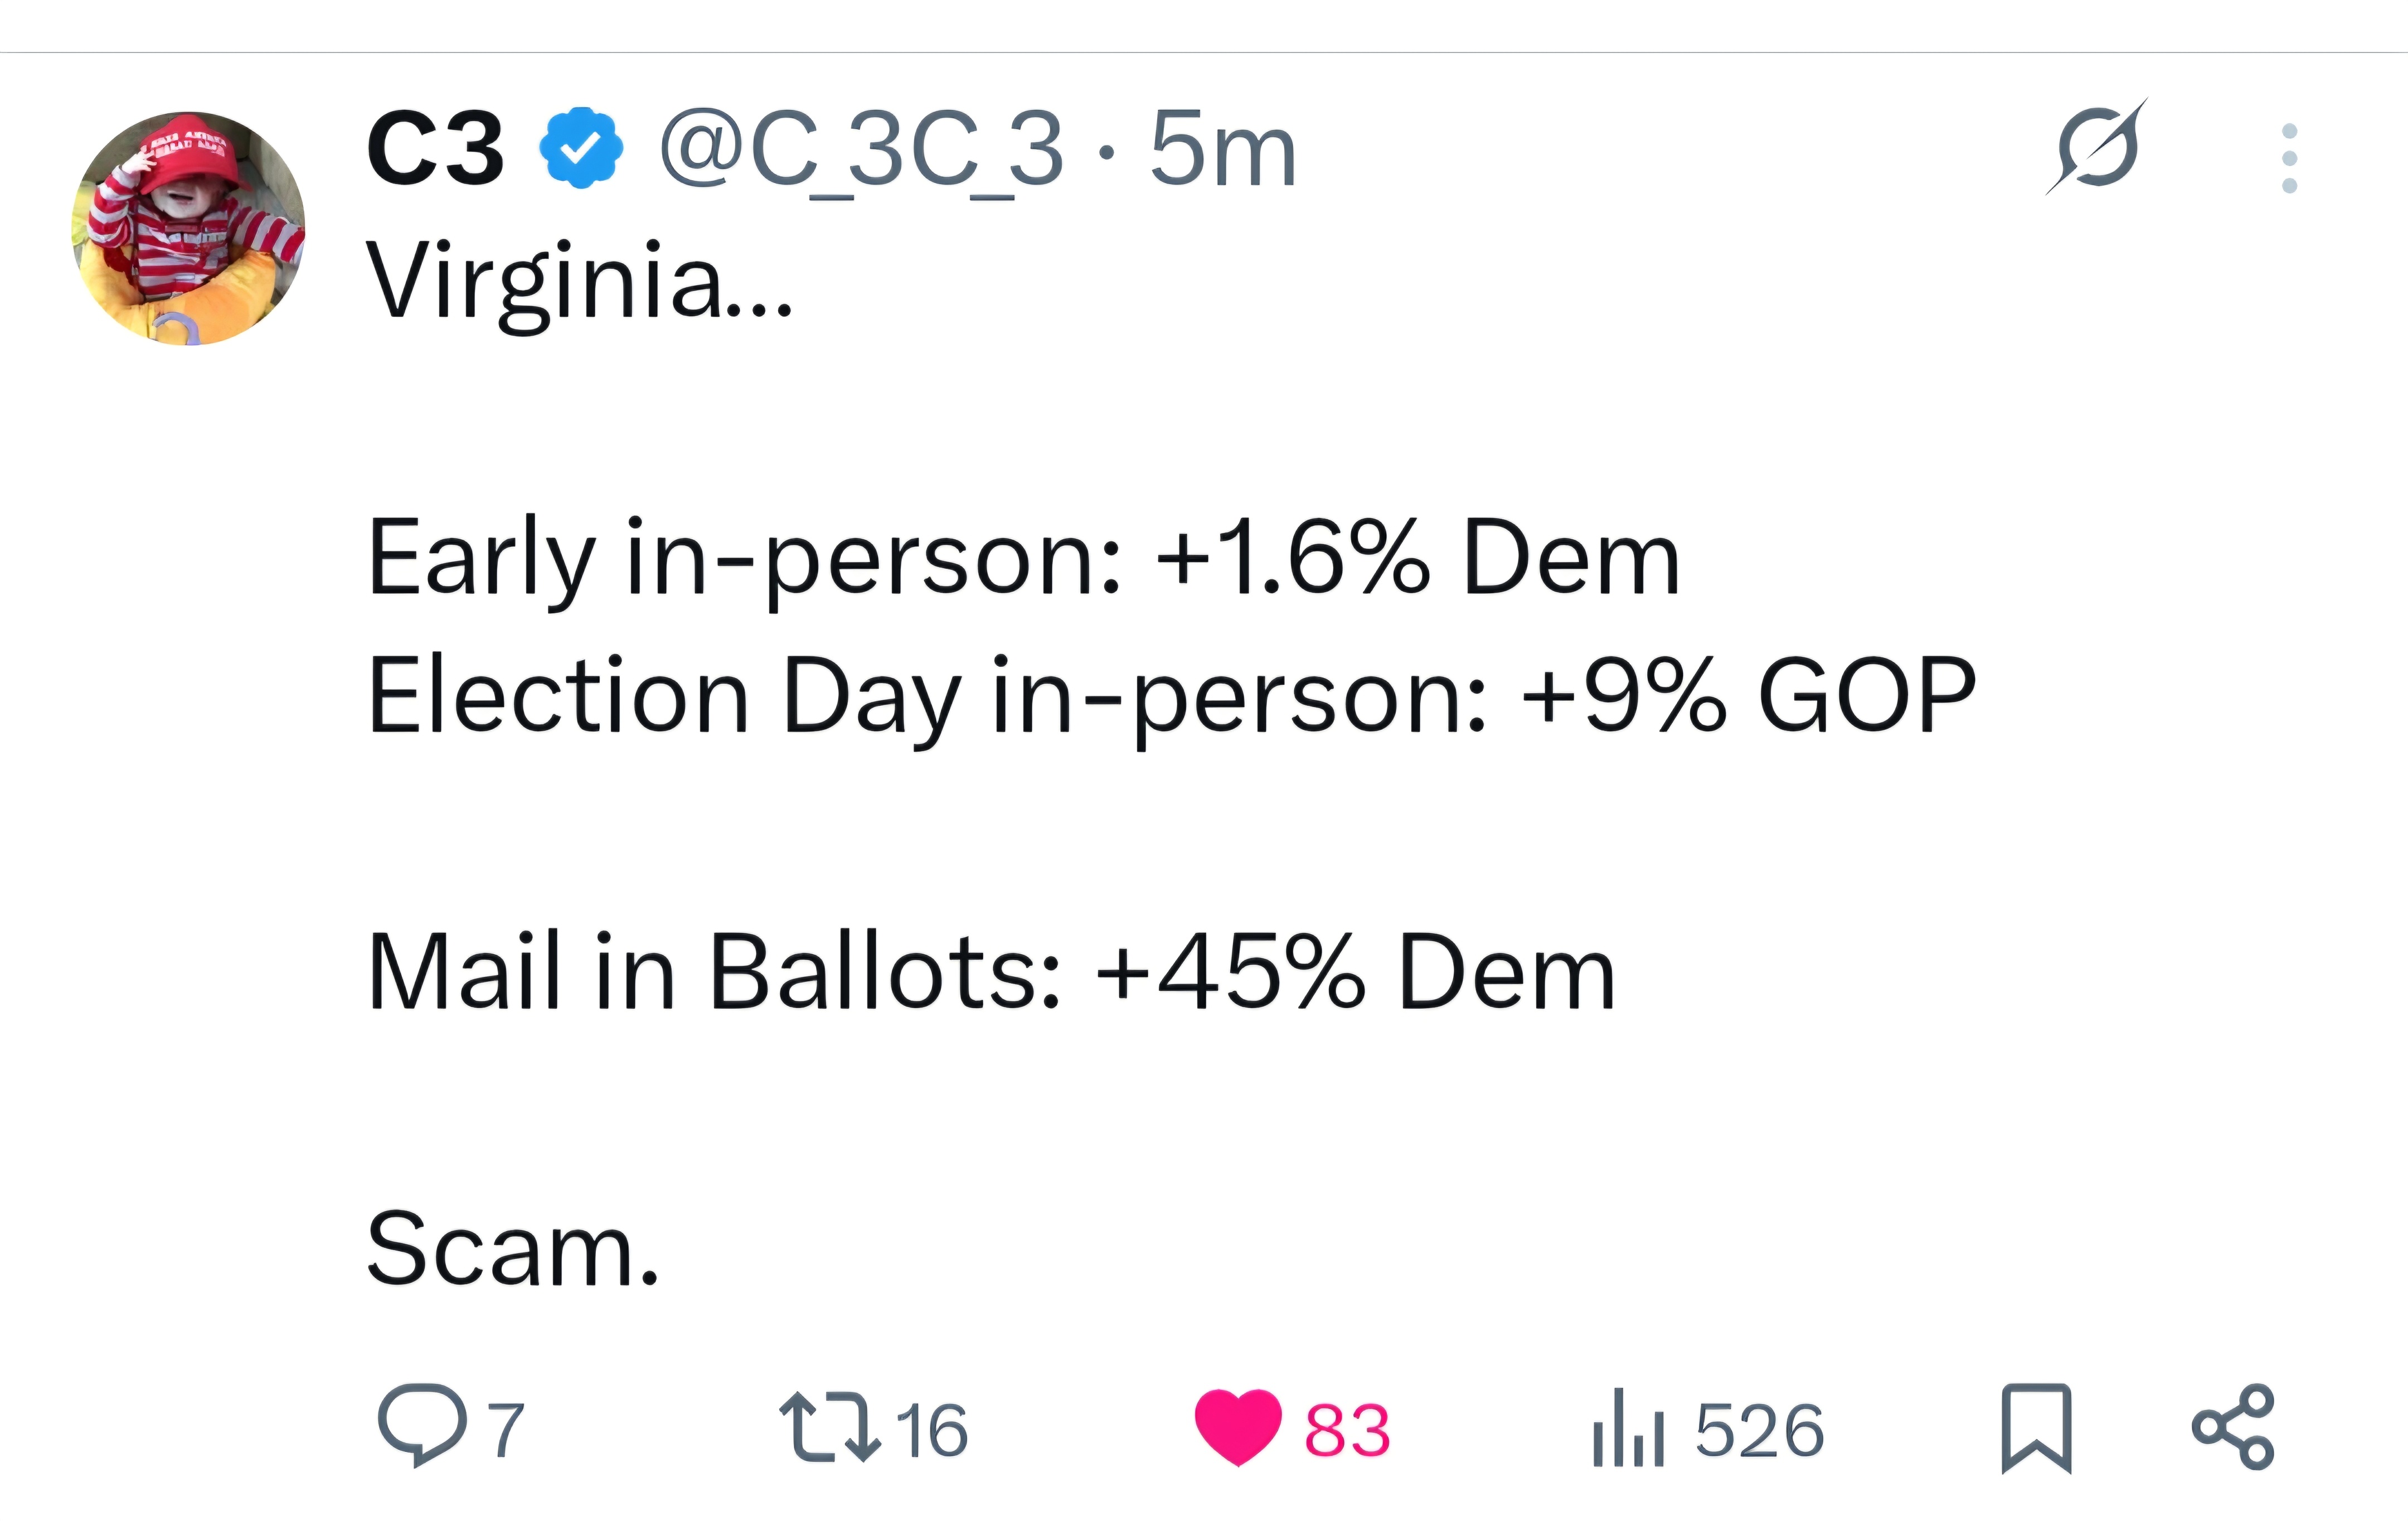The height and width of the screenshot is (1521, 2408).
Task: Click the repost count 16
Action: 931,1430
